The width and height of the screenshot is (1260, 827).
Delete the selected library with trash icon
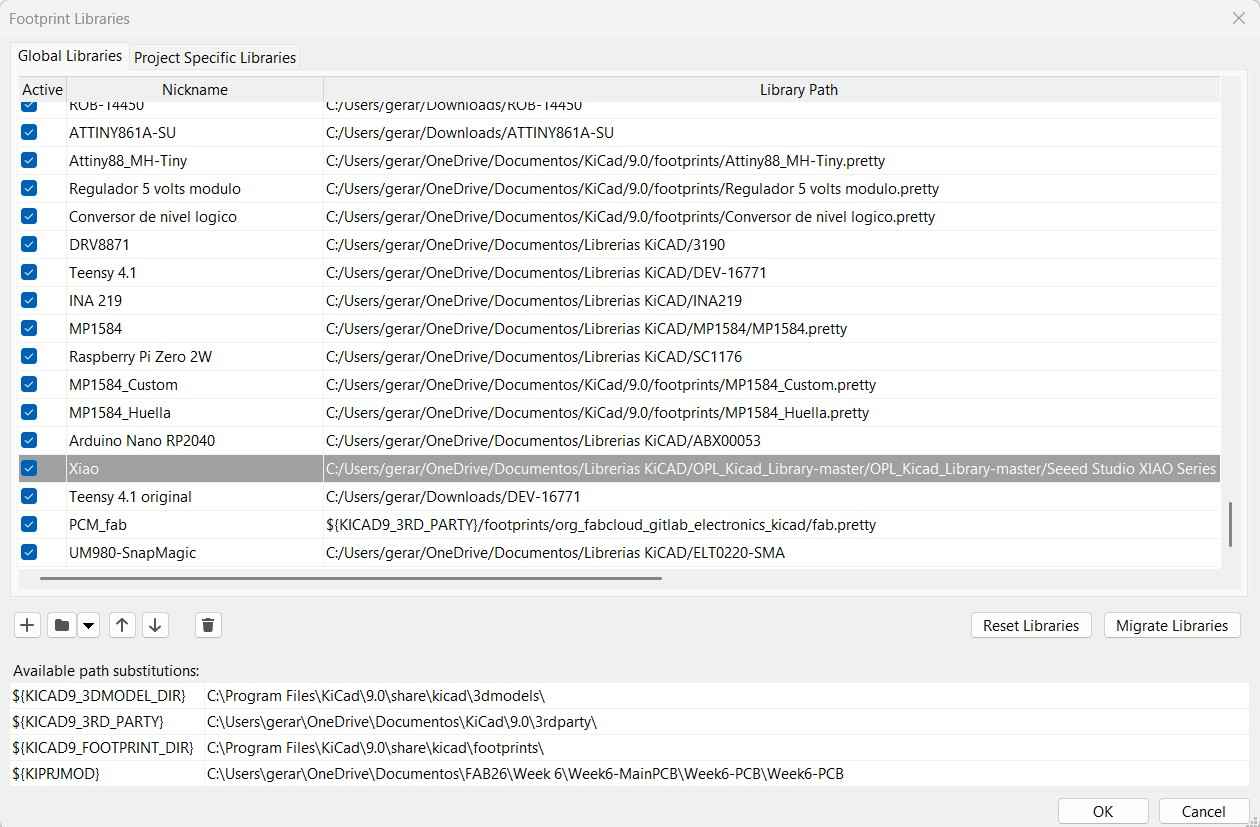click(208, 625)
